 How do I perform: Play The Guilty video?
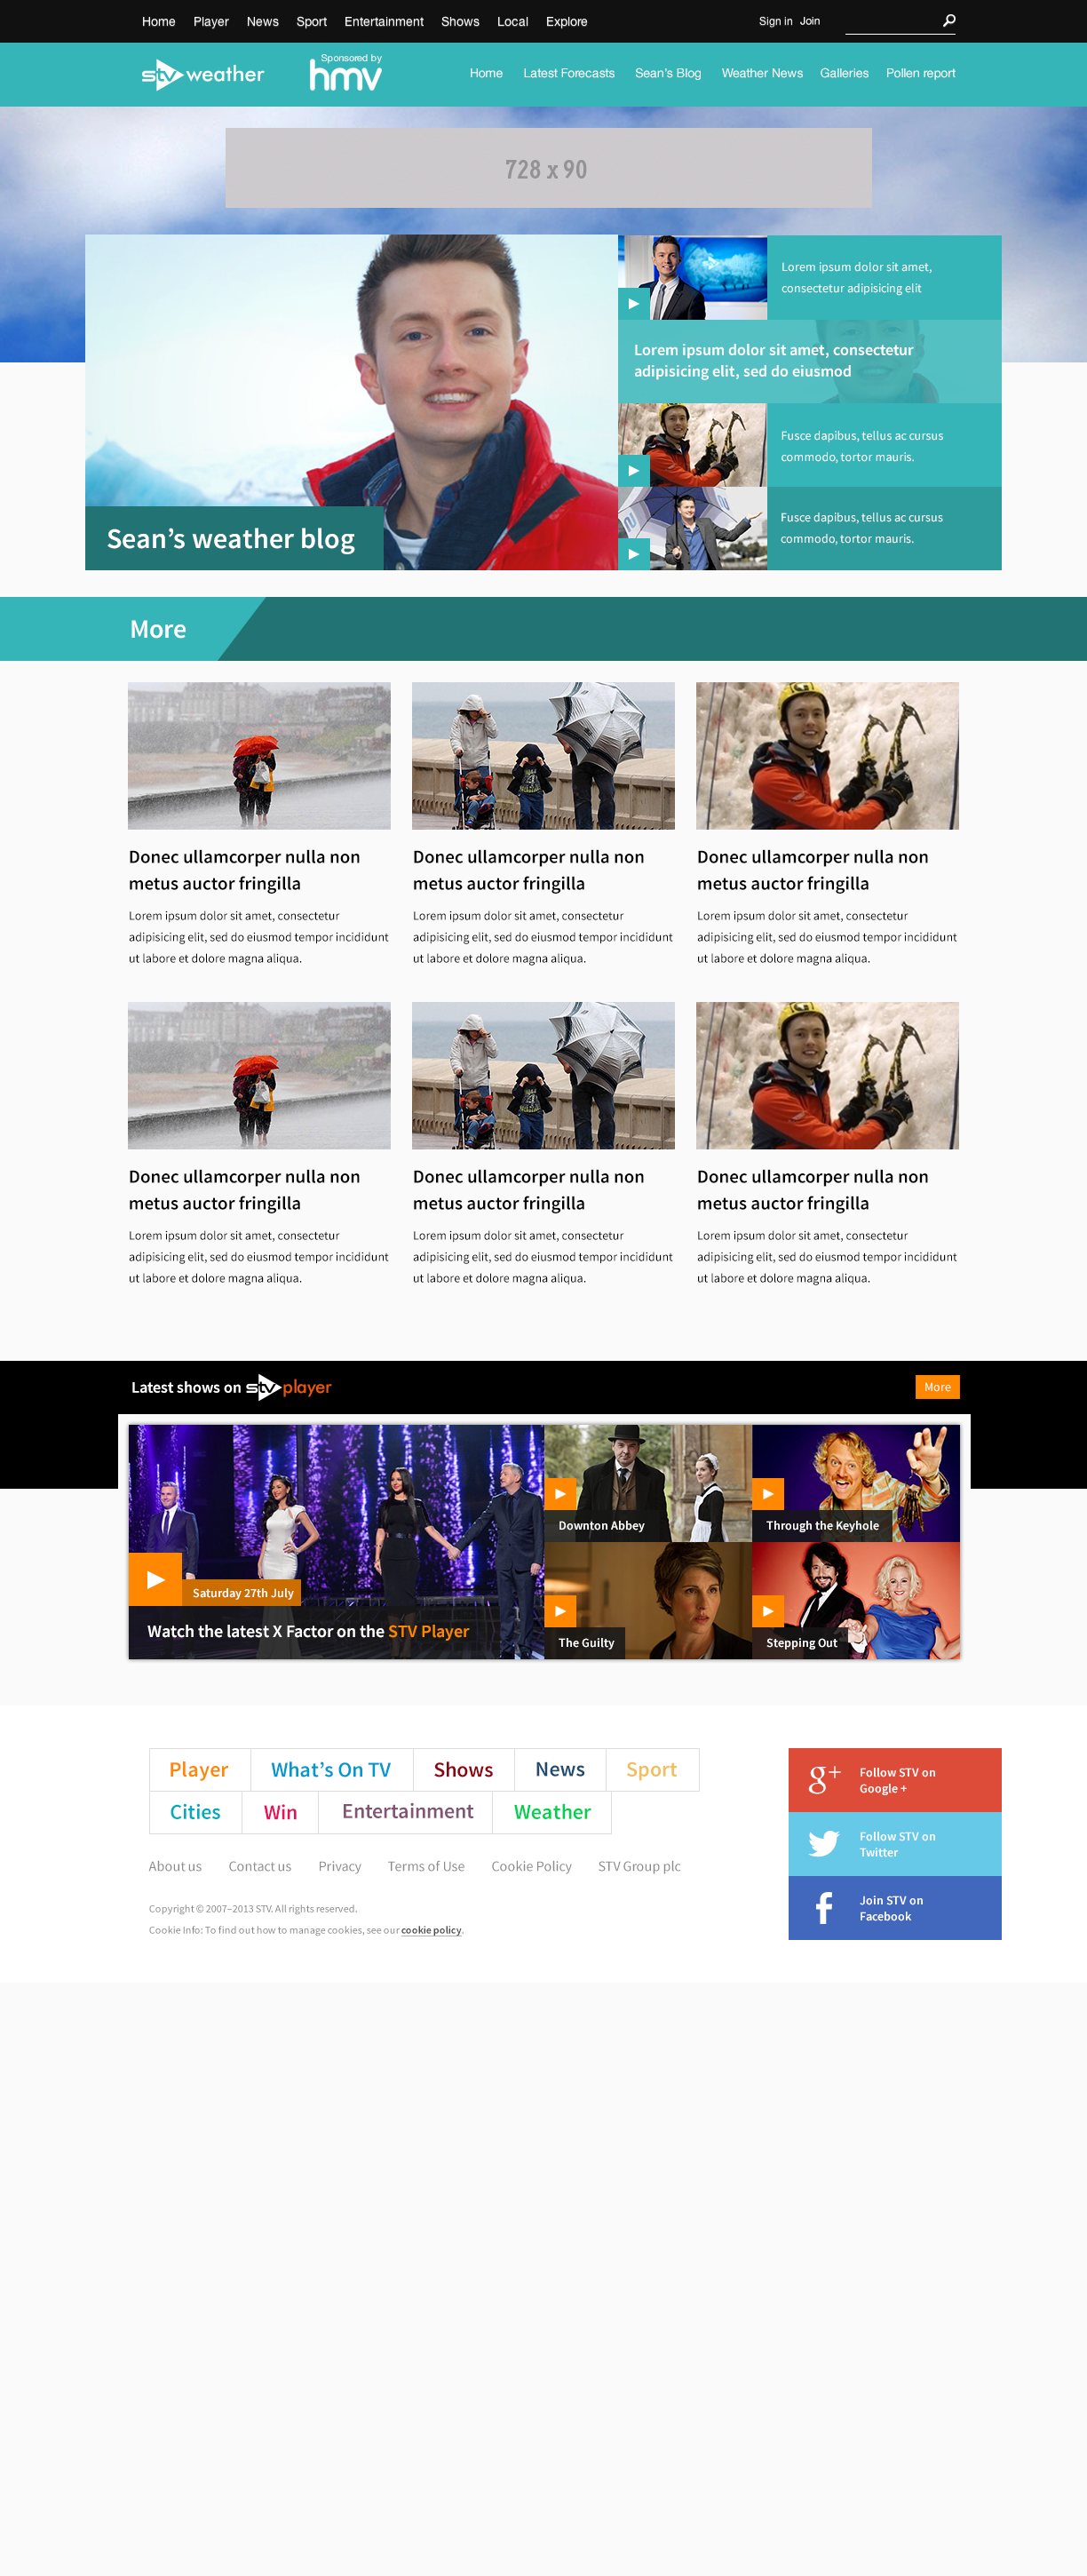560,1611
